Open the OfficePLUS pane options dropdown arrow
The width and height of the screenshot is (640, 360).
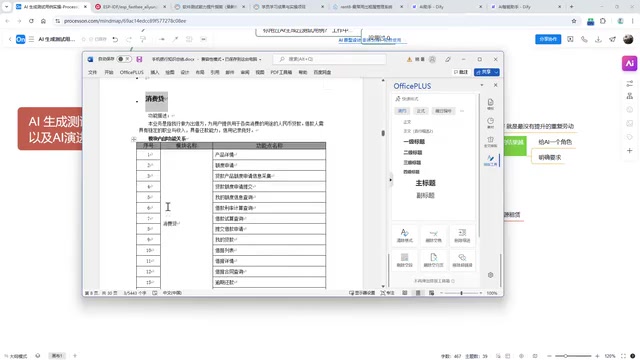click(482, 85)
